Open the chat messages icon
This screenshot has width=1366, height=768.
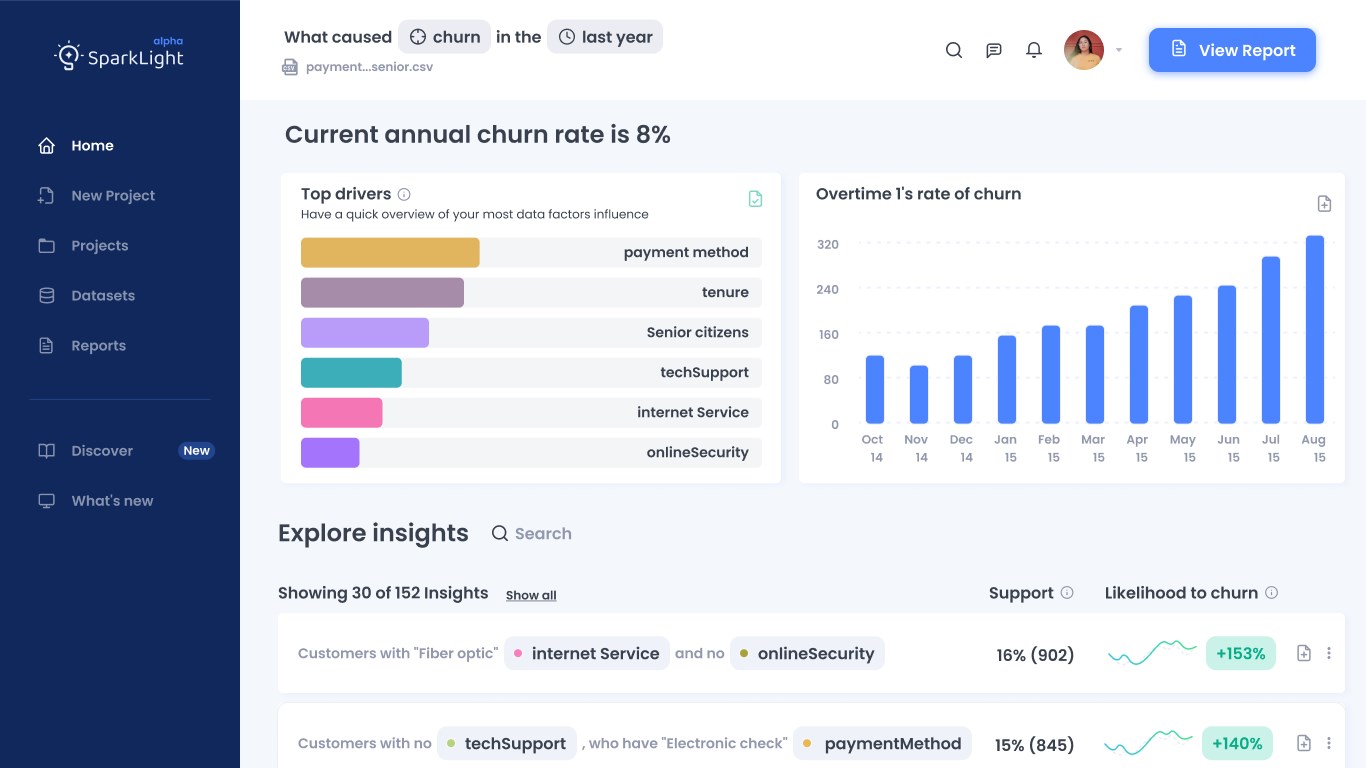994,50
